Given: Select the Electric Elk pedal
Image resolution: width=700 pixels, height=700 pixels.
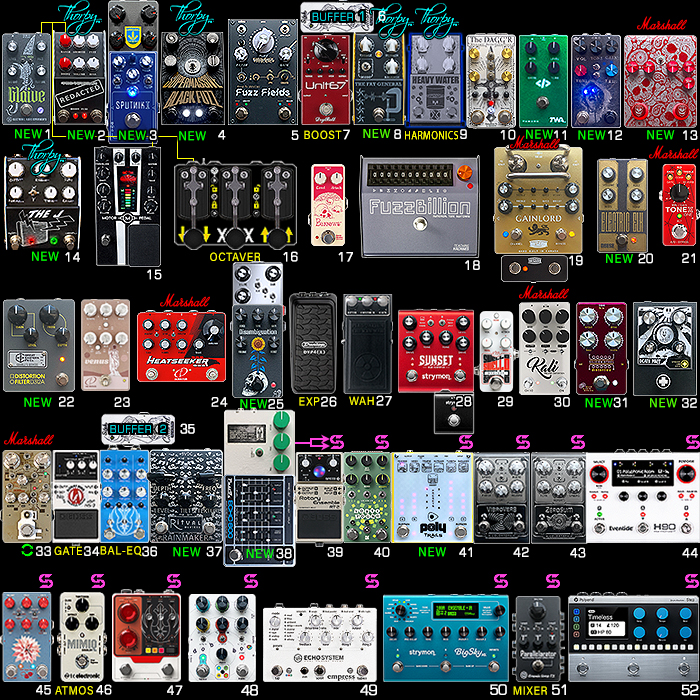Looking at the screenshot, I should click(x=622, y=205).
